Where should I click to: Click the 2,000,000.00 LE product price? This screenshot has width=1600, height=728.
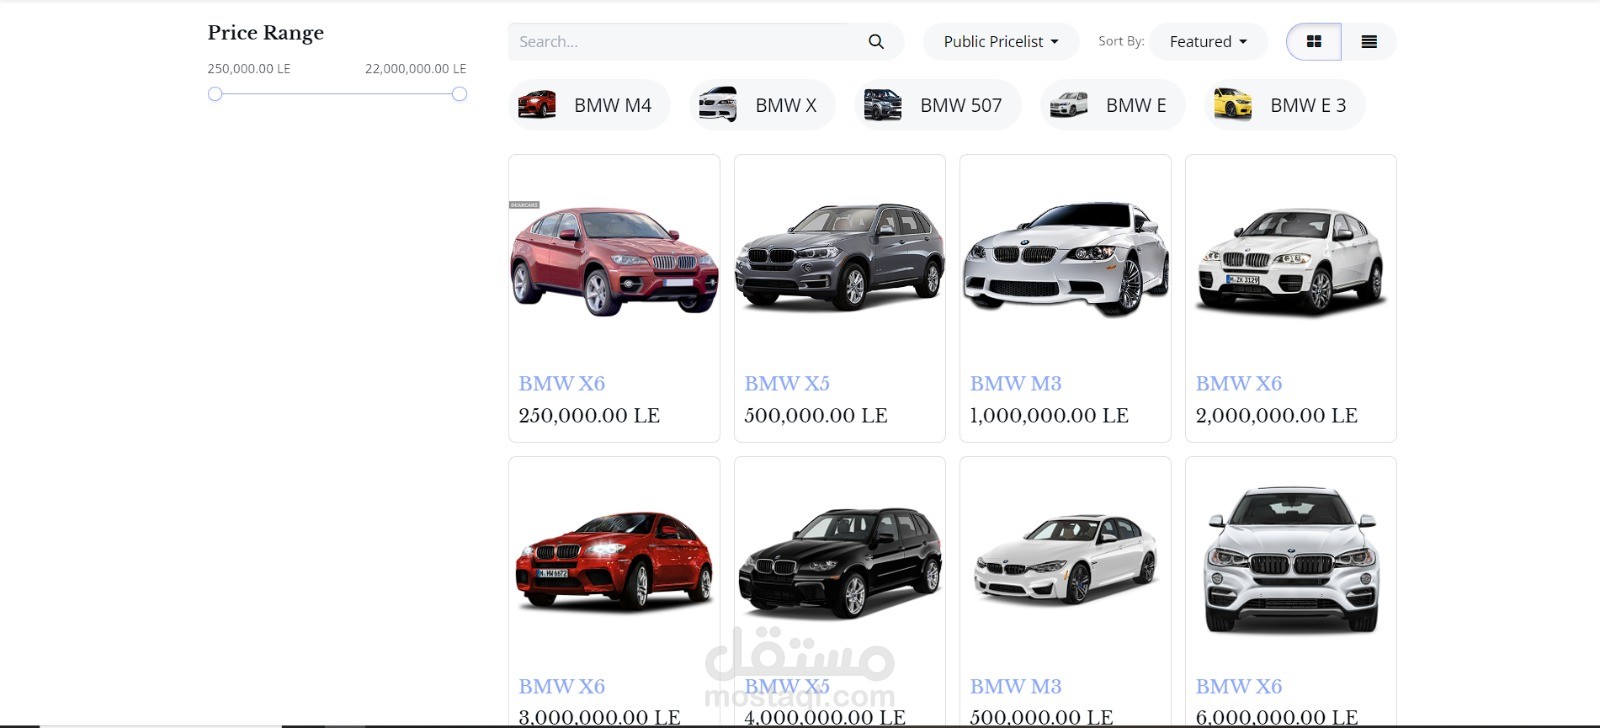(1277, 415)
